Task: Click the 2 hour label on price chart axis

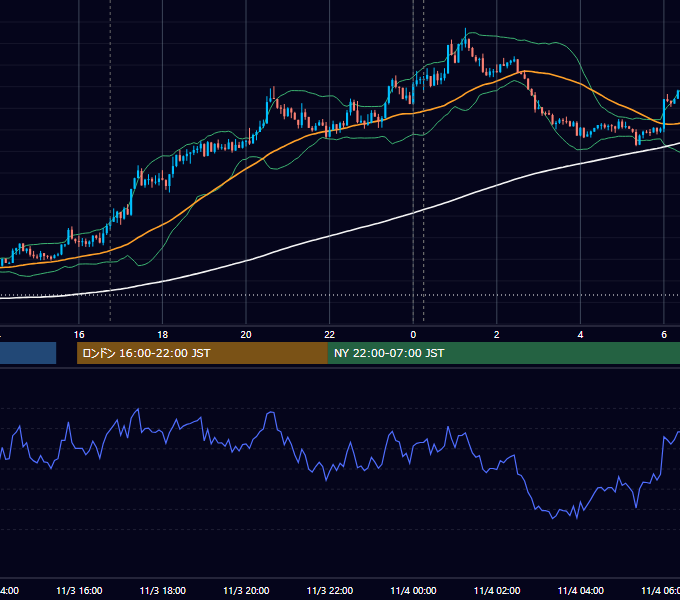Action: (497, 335)
